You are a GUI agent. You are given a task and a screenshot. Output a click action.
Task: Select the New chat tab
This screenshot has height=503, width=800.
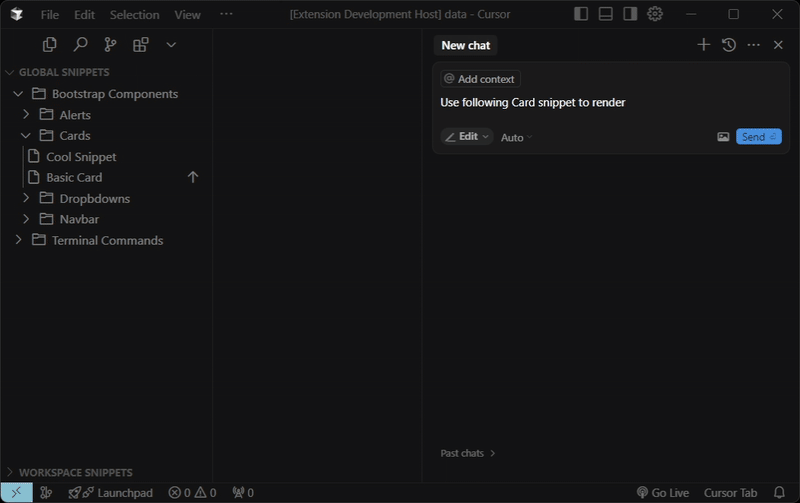pos(465,45)
